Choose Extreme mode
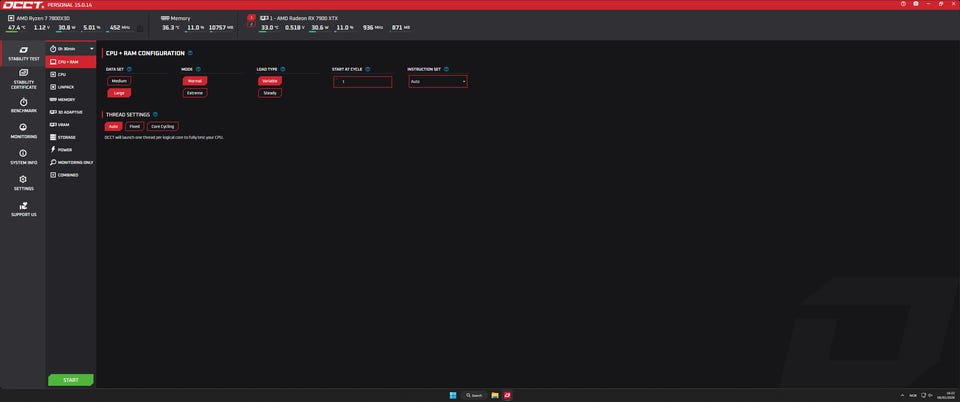 (195, 93)
